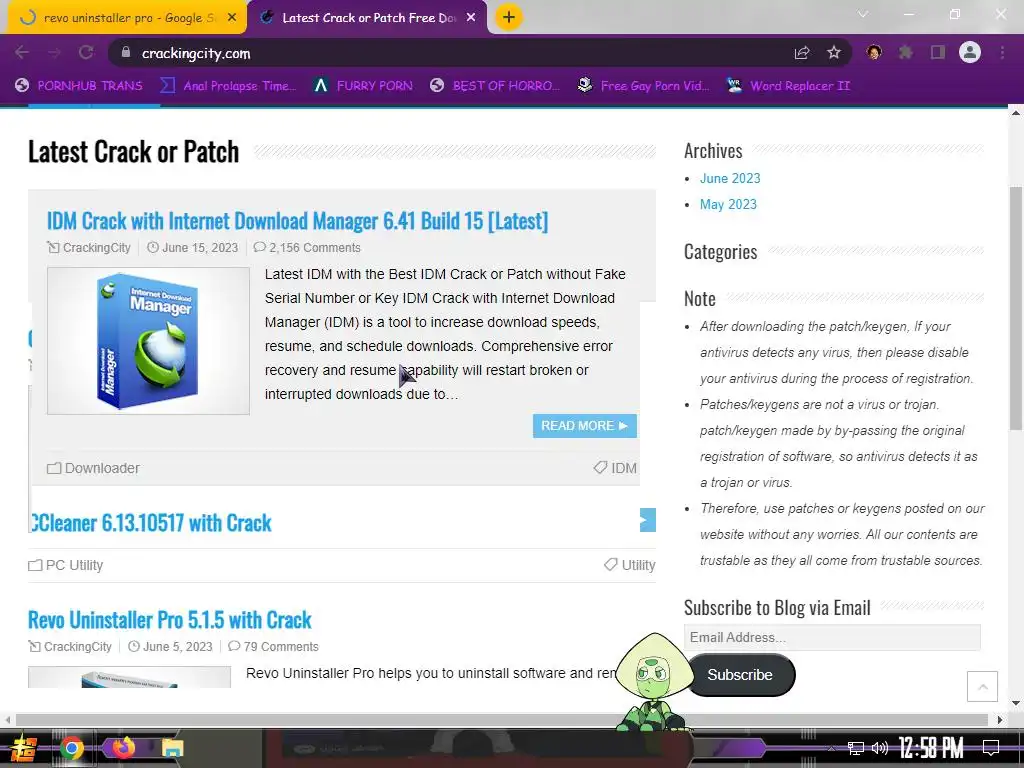Open the Word Replacer II bookmark
1024x768 pixels.
(x=788, y=86)
